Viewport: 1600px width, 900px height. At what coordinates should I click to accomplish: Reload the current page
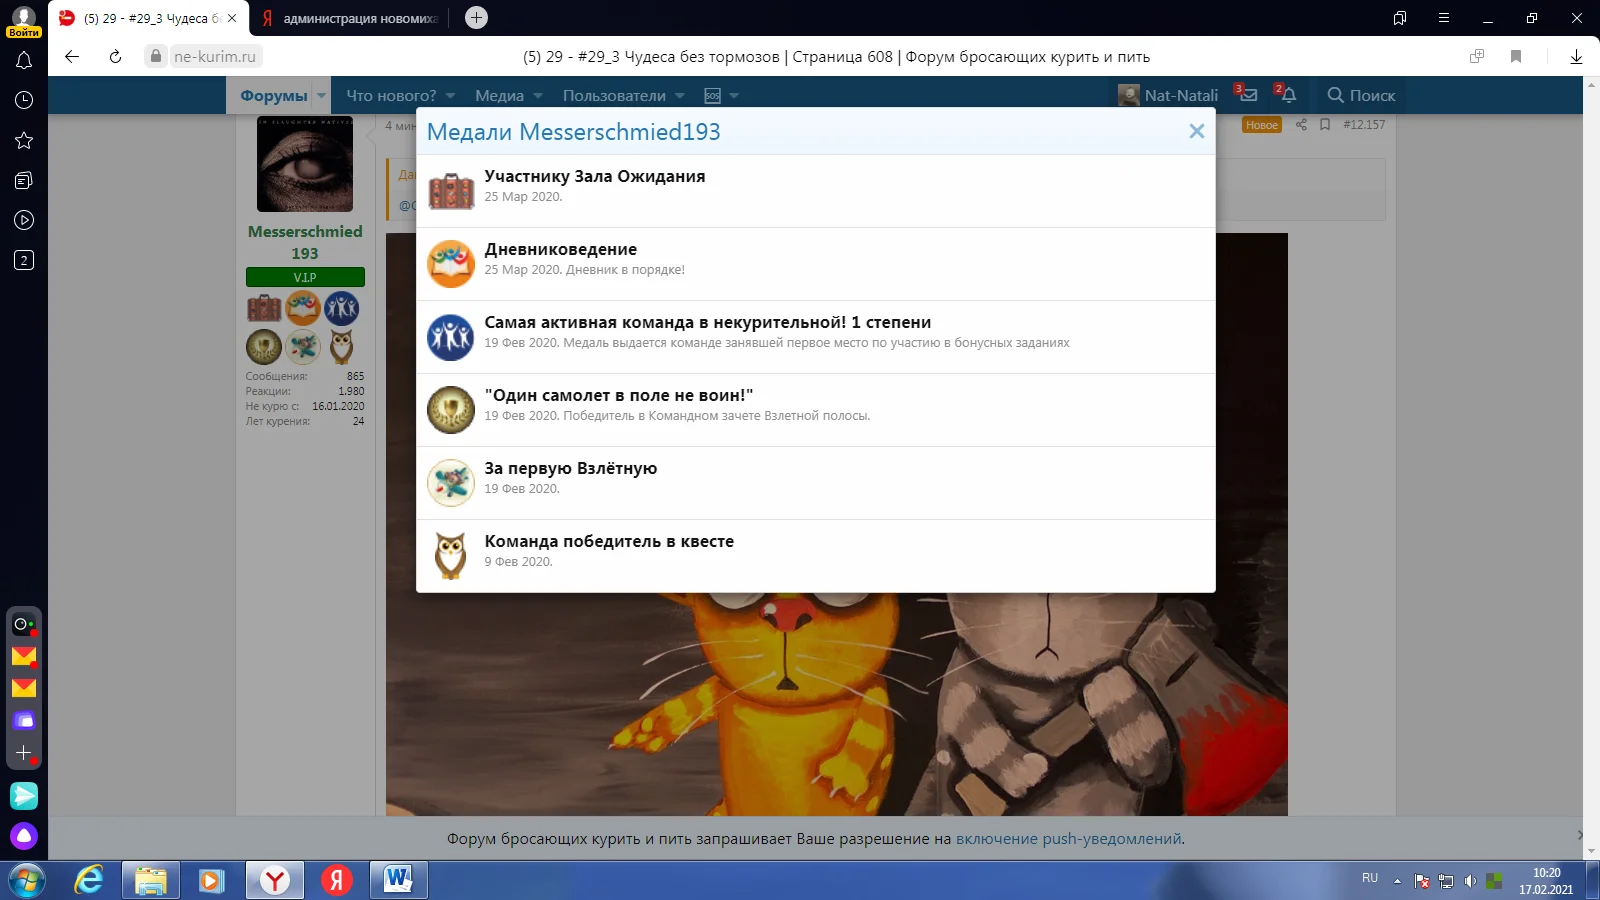[115, 57]
